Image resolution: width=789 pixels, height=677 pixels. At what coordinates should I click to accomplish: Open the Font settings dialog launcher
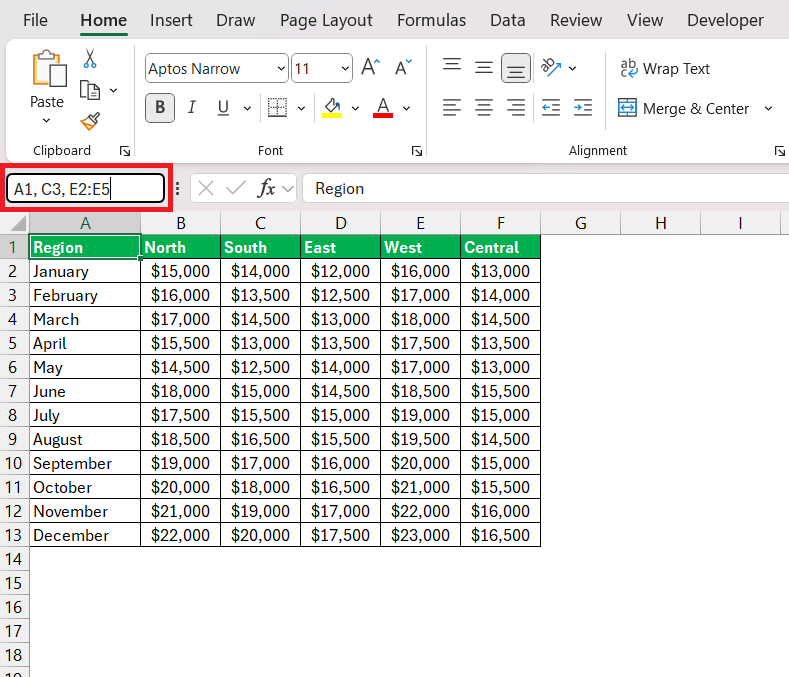417,151
